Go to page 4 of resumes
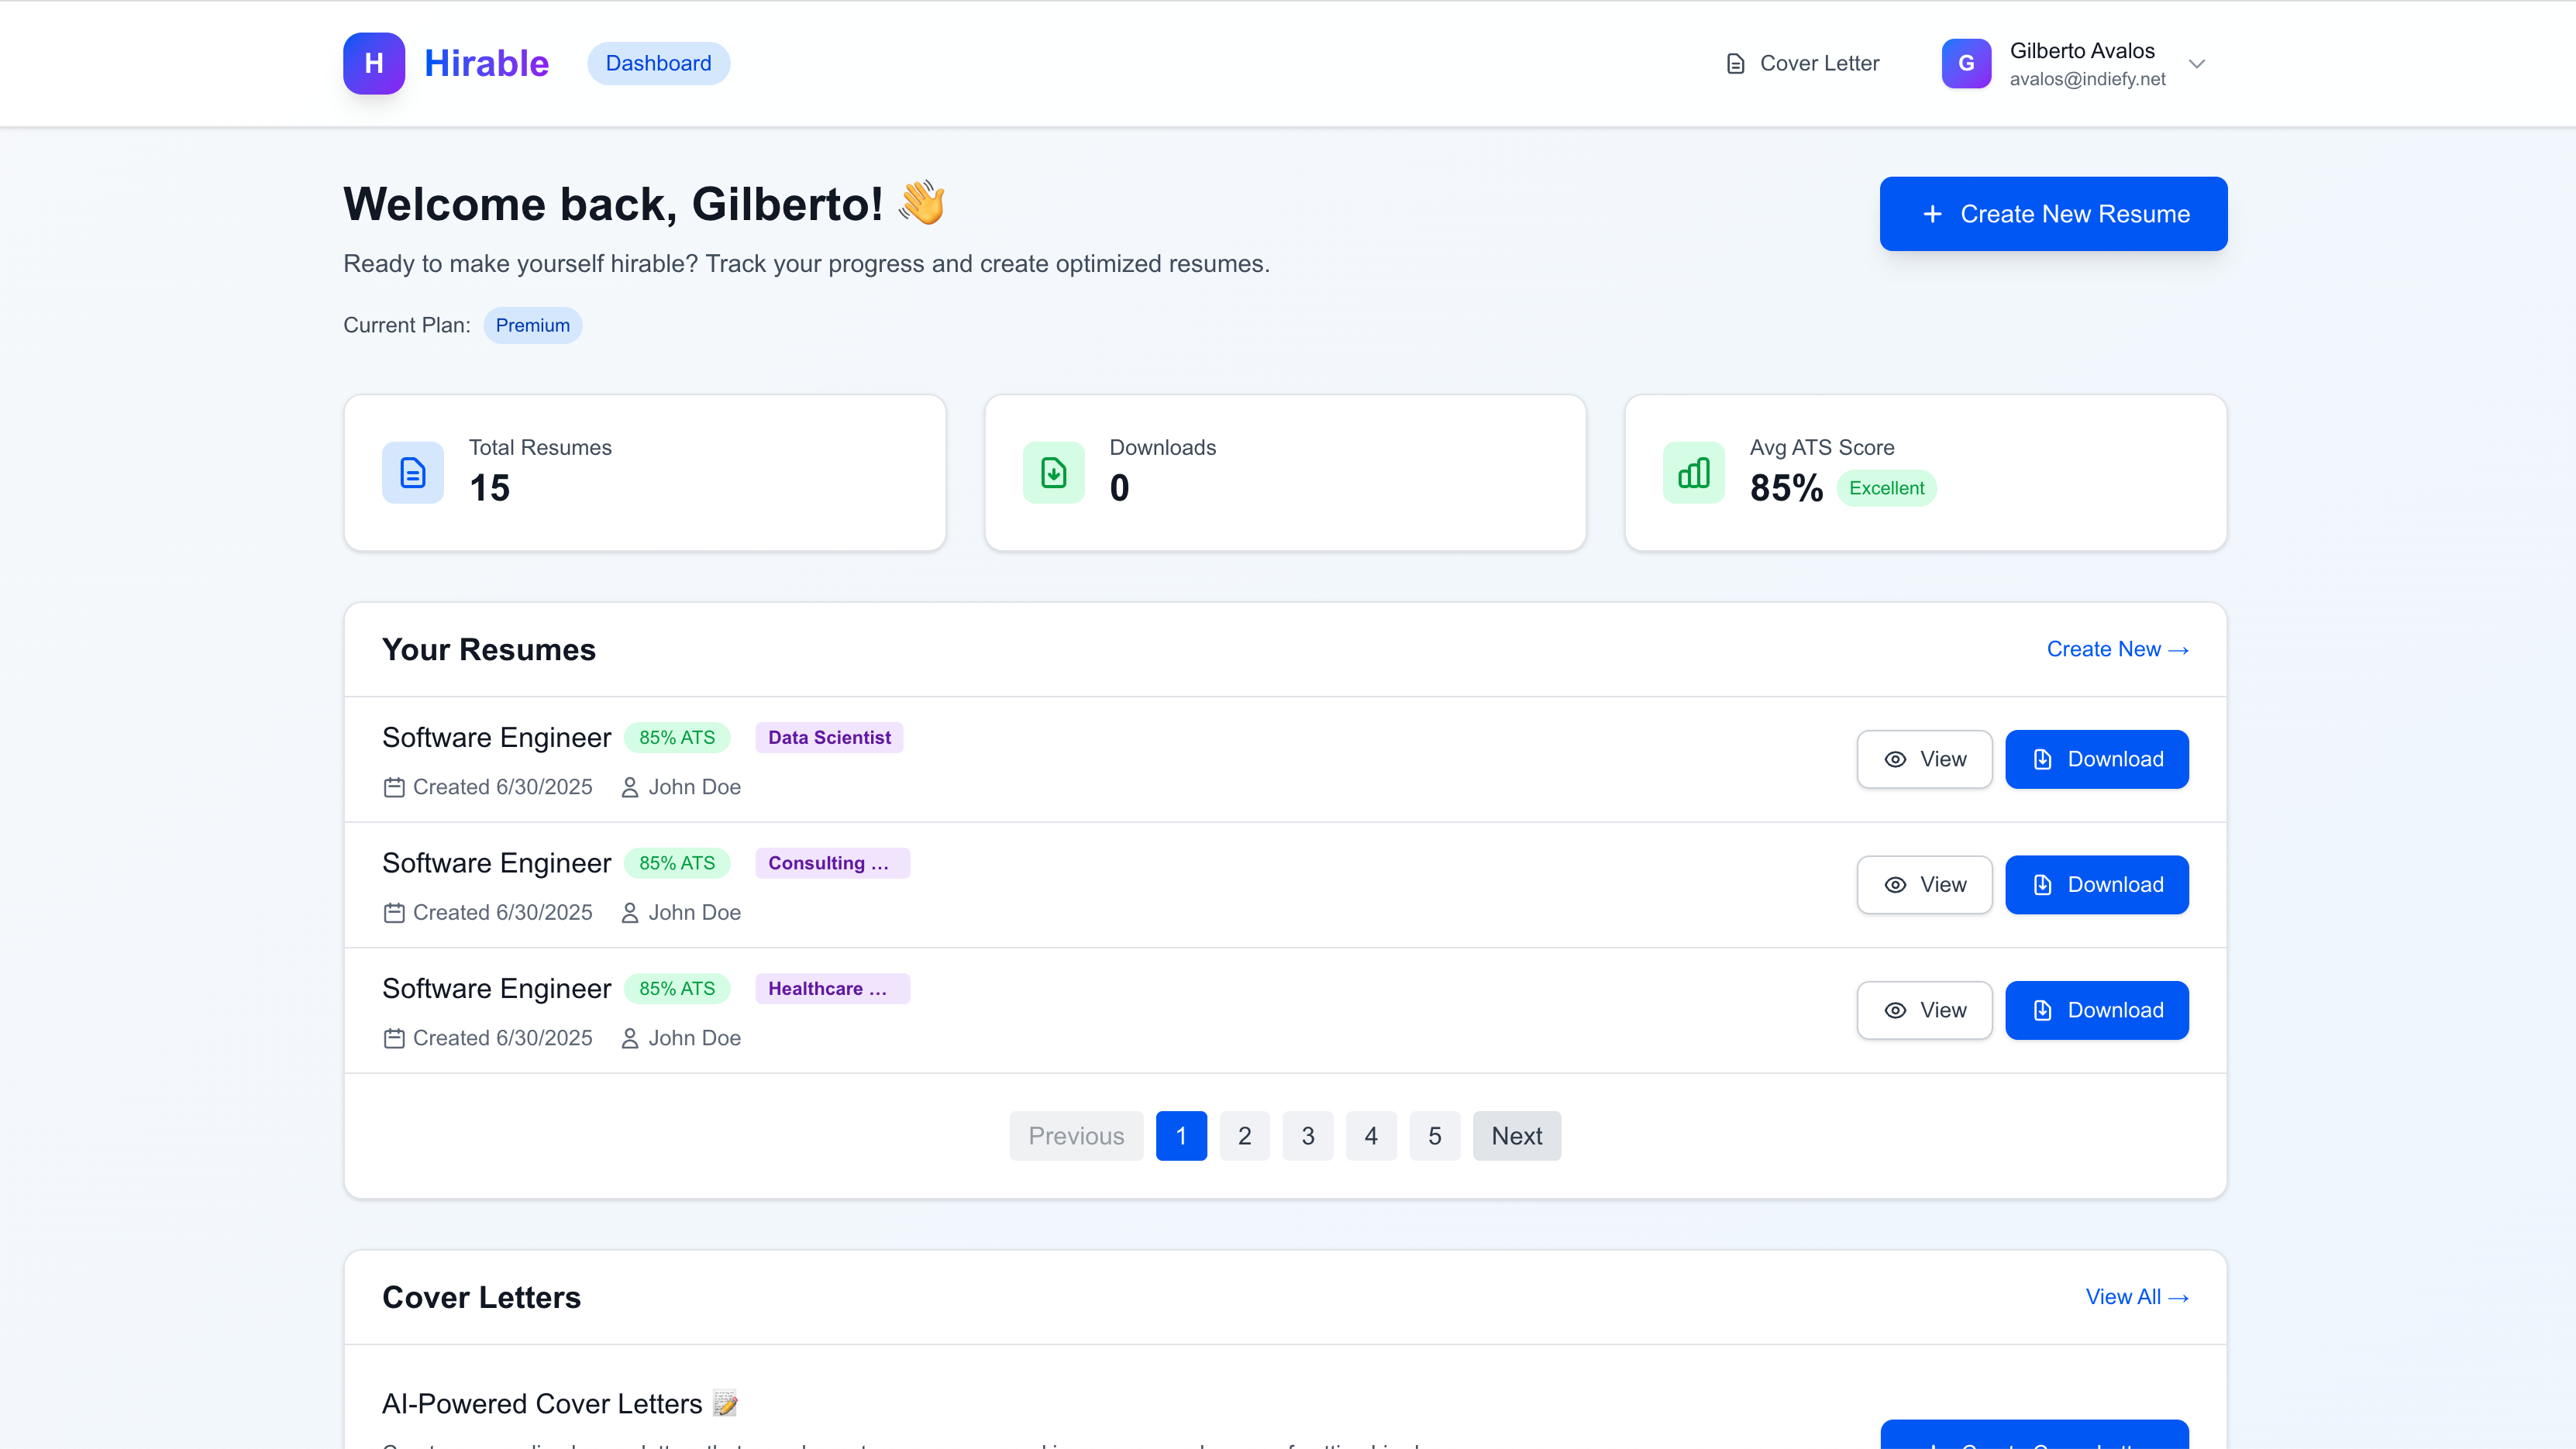The image size is (2576, 1449). pyautogui.click(x=1371, y=1136)
